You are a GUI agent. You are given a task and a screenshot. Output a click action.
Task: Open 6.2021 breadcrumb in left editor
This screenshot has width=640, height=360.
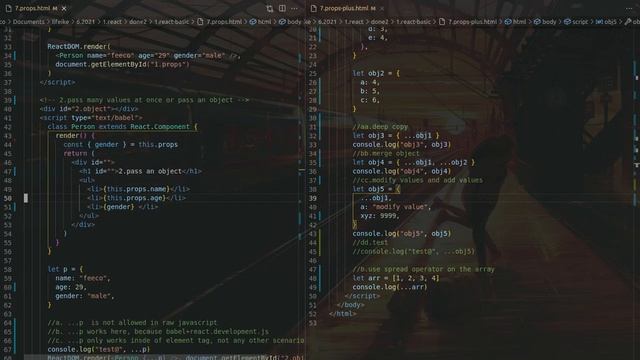click(85, 22)
